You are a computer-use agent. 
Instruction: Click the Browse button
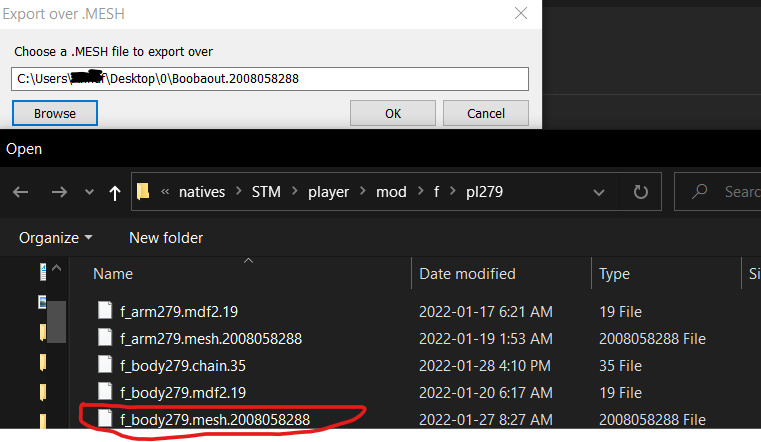point(55,113)
